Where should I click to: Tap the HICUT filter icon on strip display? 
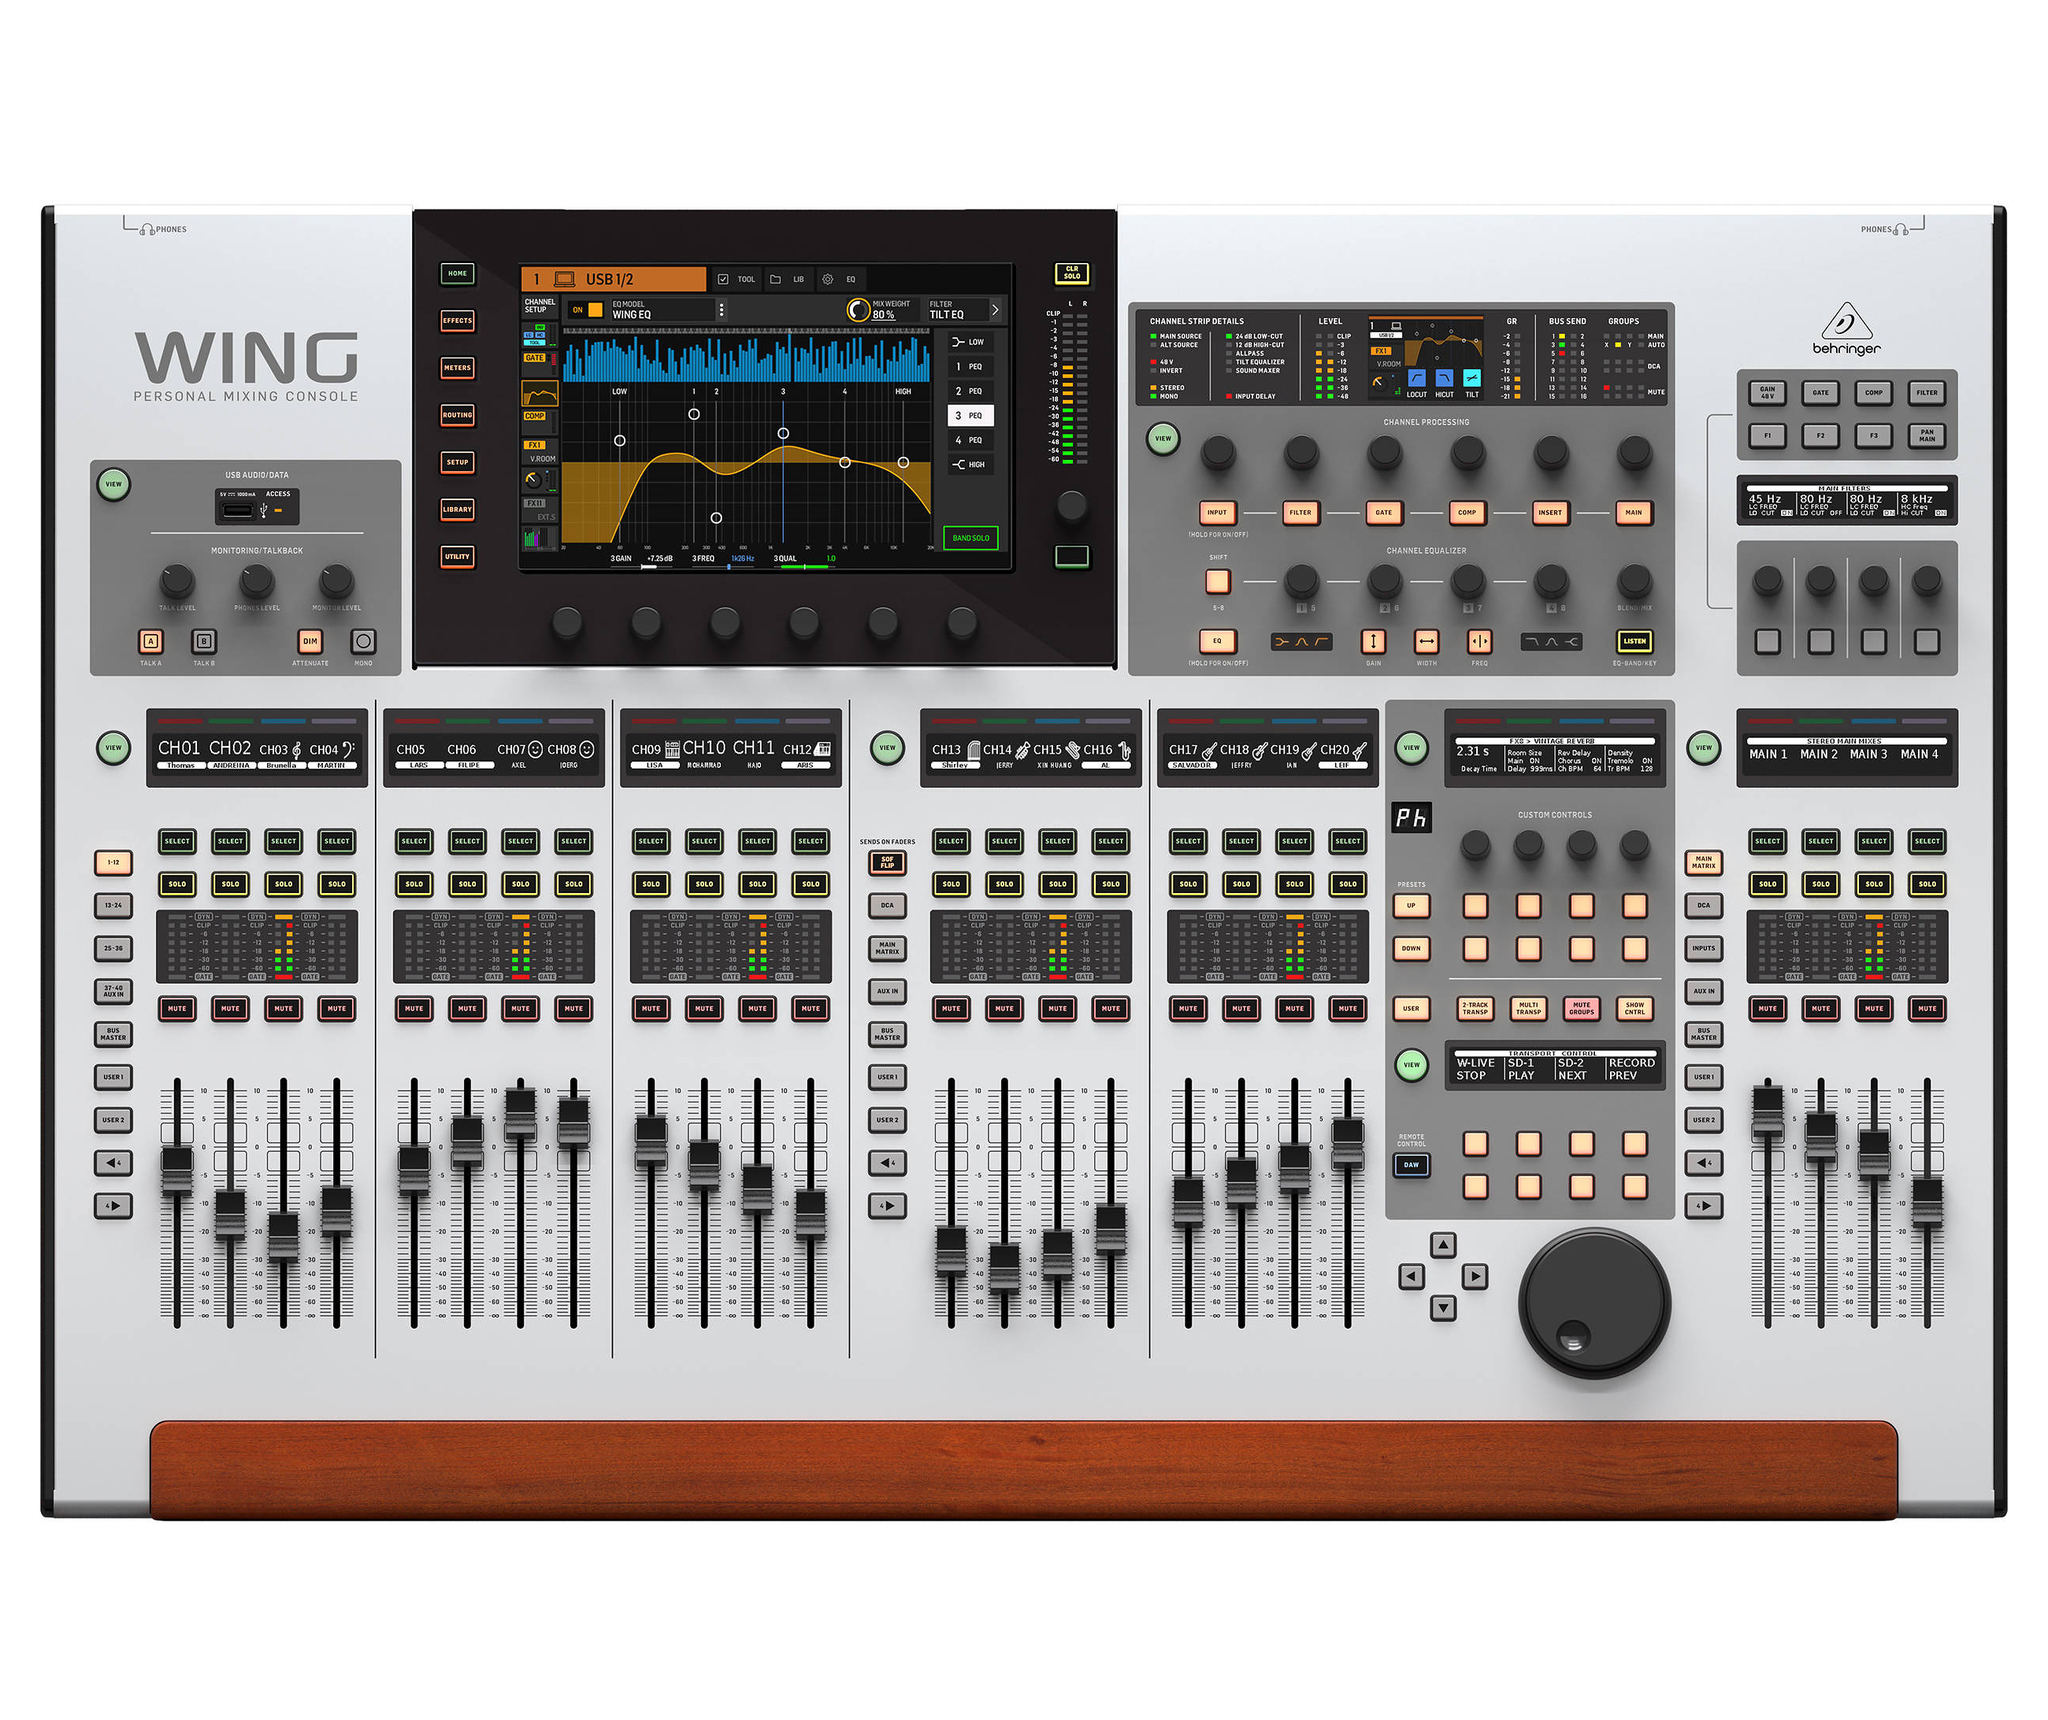tap(1444, 378)
